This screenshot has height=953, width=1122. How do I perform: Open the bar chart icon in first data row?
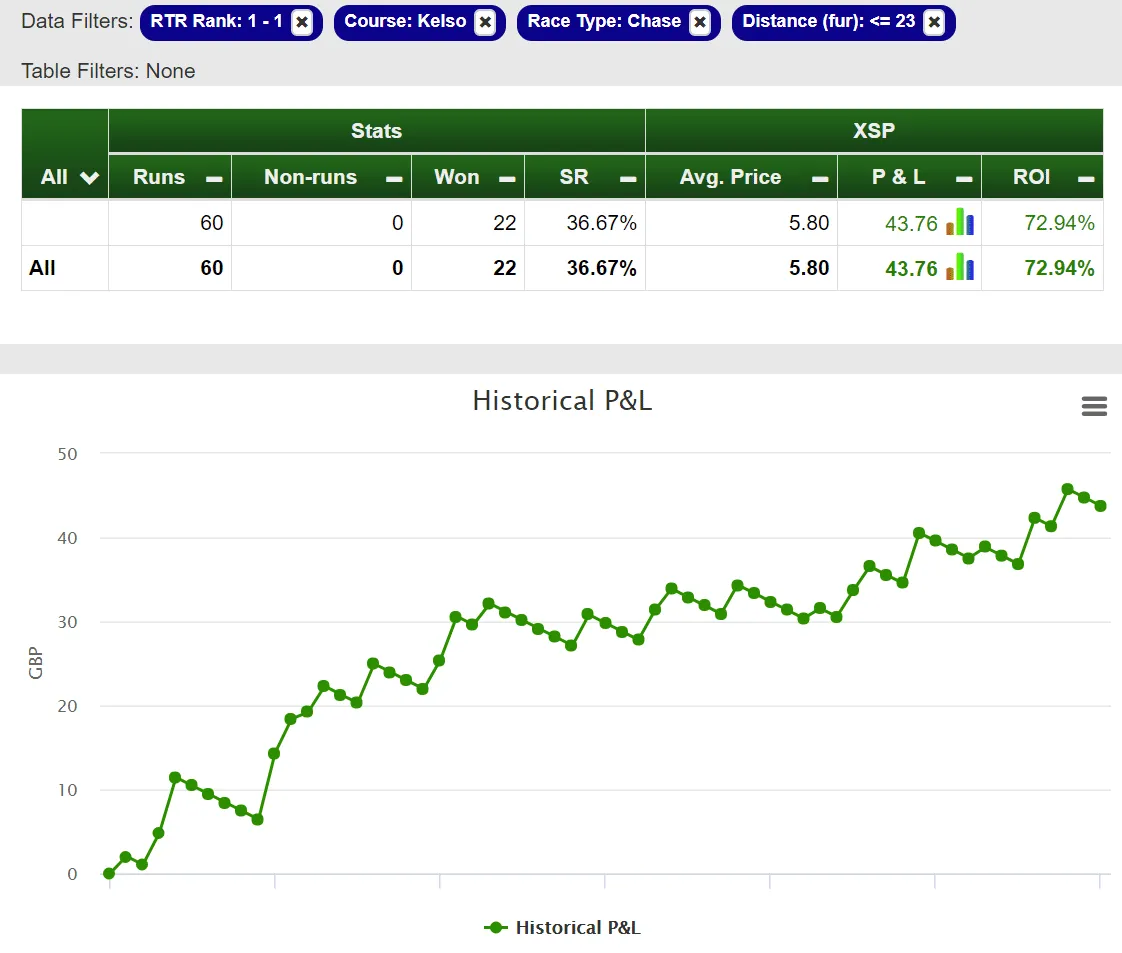[960, 223]
